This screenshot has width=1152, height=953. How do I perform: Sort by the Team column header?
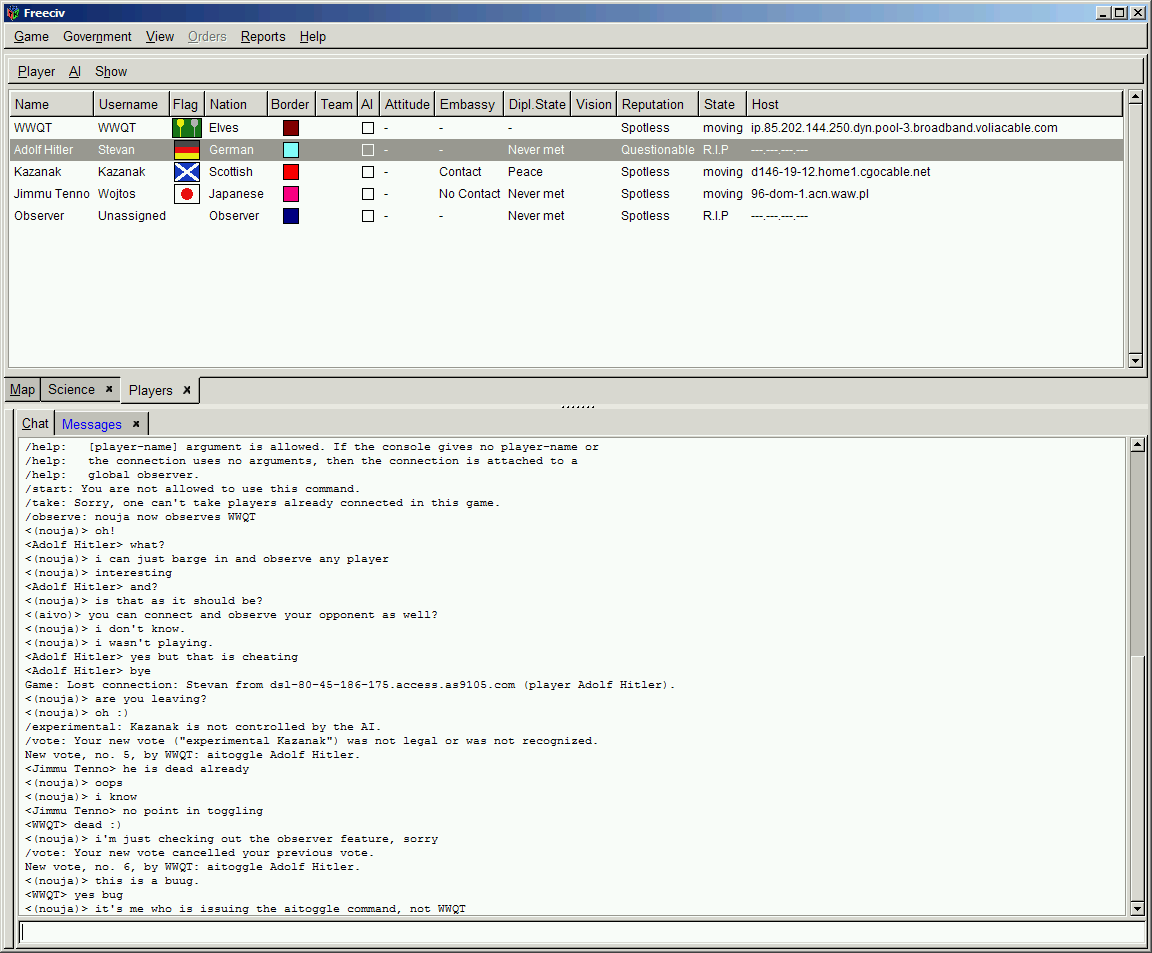tap(336, 104)
